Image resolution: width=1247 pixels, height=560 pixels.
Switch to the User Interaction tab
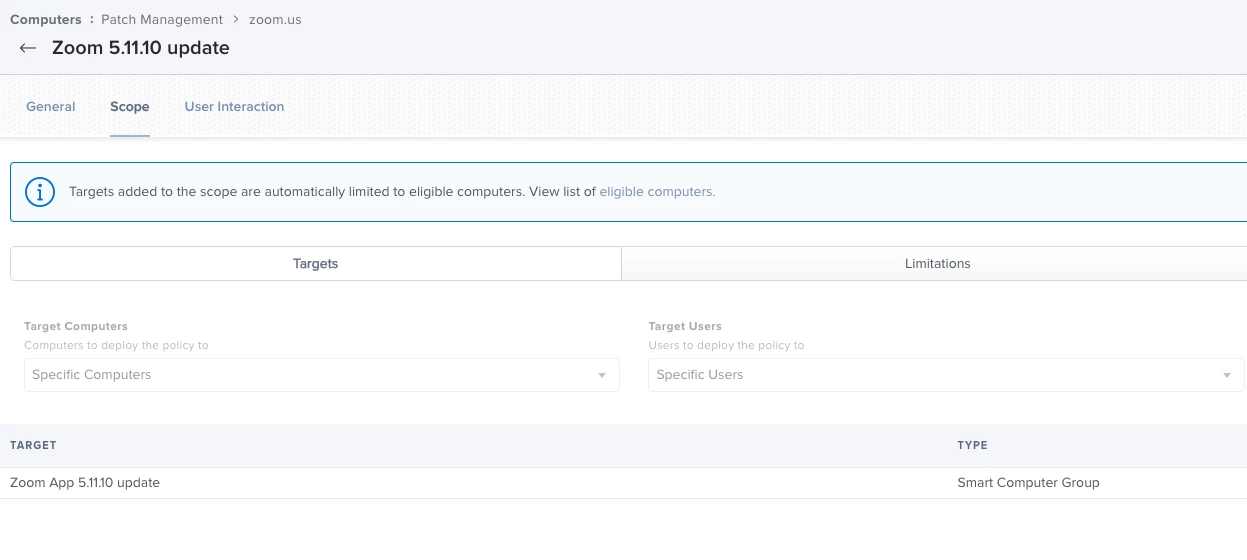point(234,106)
